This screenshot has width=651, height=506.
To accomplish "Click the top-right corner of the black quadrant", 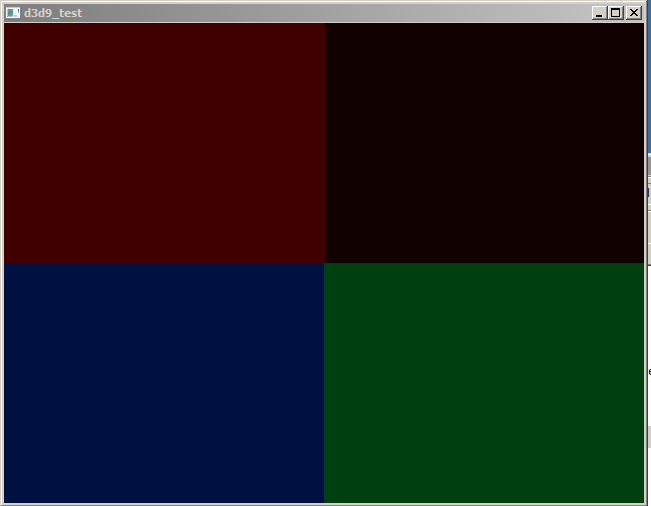I will 642,25.
